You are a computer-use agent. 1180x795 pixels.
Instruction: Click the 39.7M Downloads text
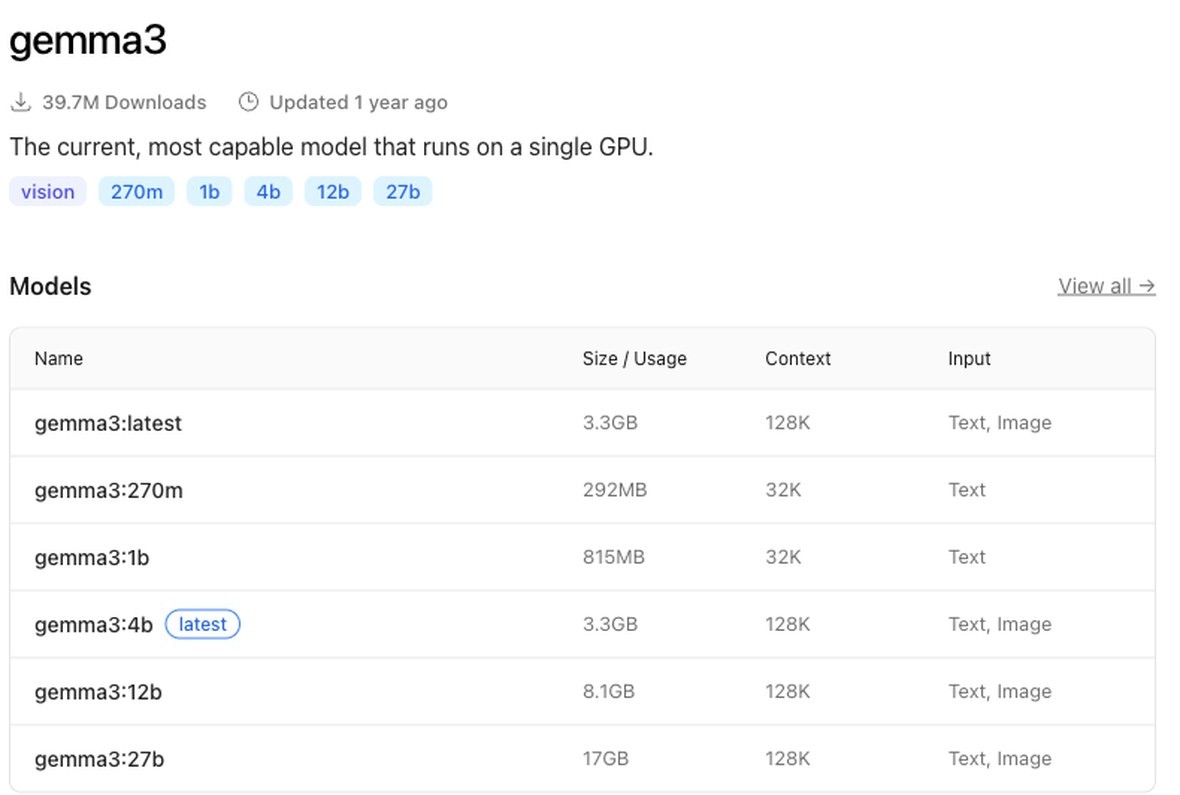pyautogui.click(x=124, y=102)
